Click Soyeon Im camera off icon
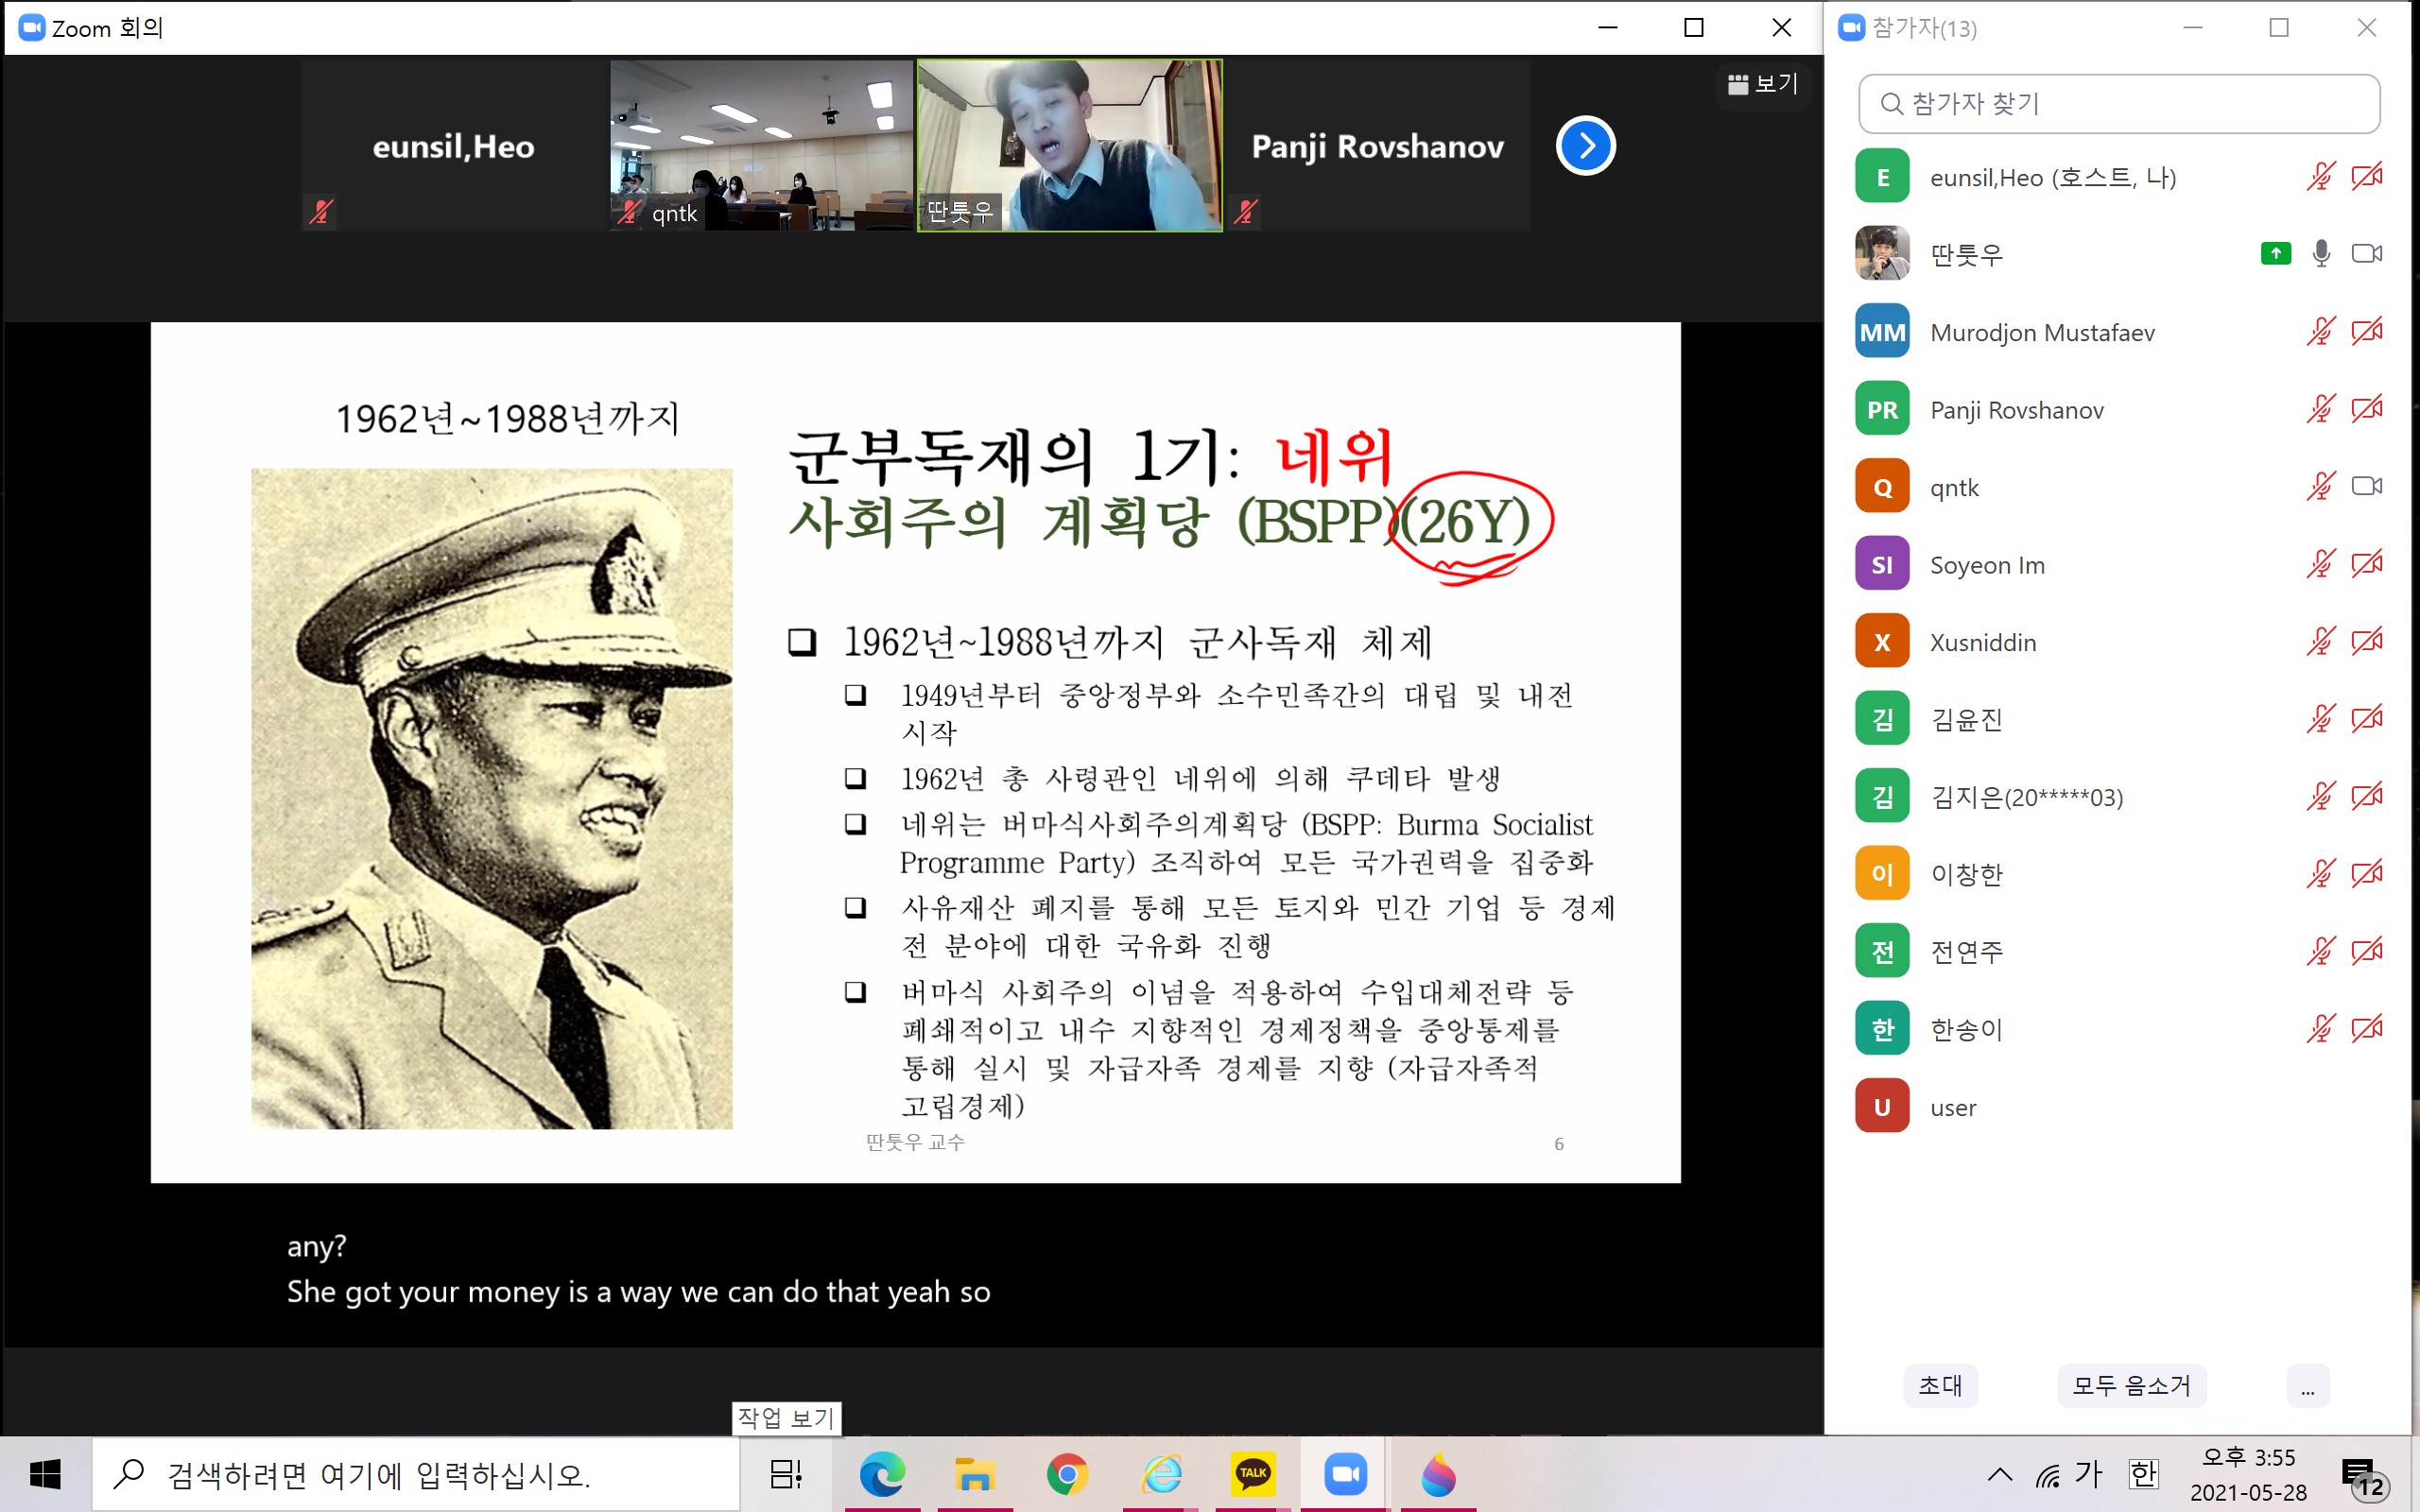The height and width of the screenshot is (1512, 2420). 2366,564
